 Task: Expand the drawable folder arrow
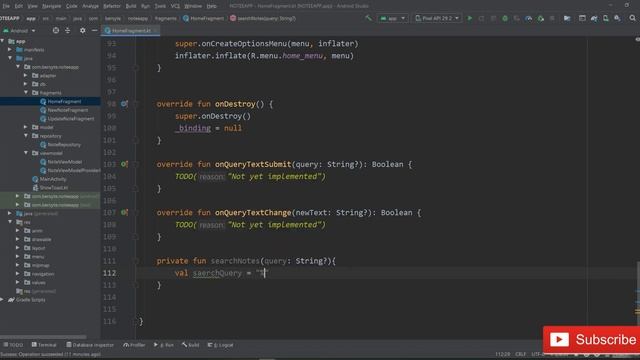[18, 239]
